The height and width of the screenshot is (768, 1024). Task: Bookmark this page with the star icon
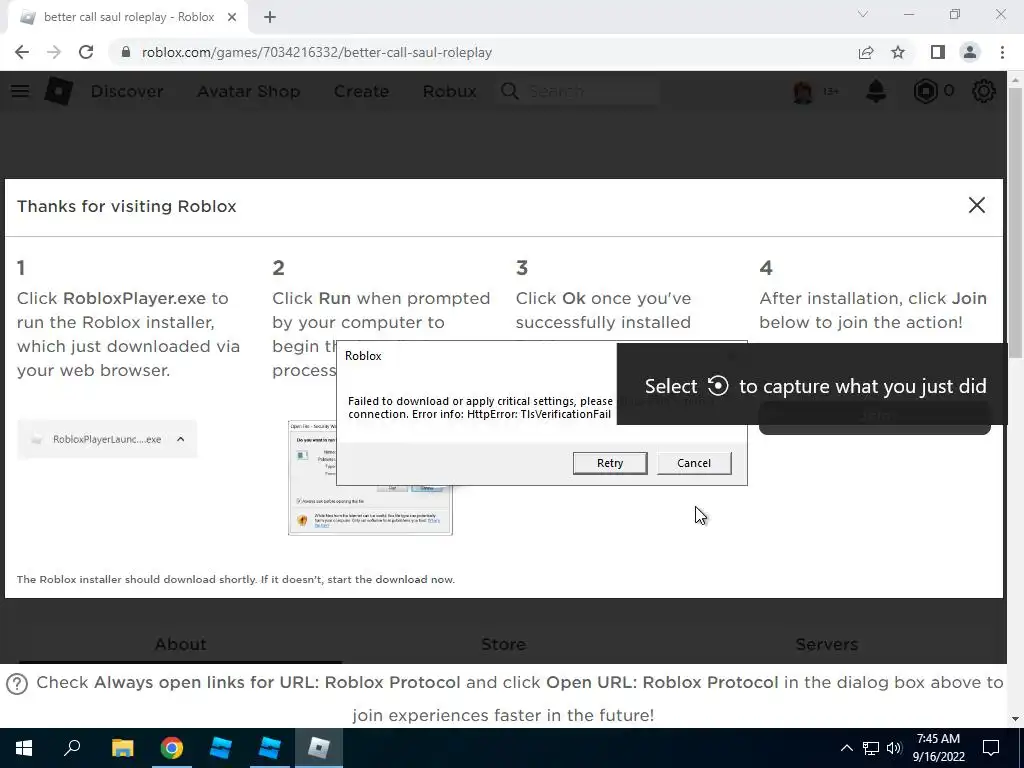coord(898,52)
